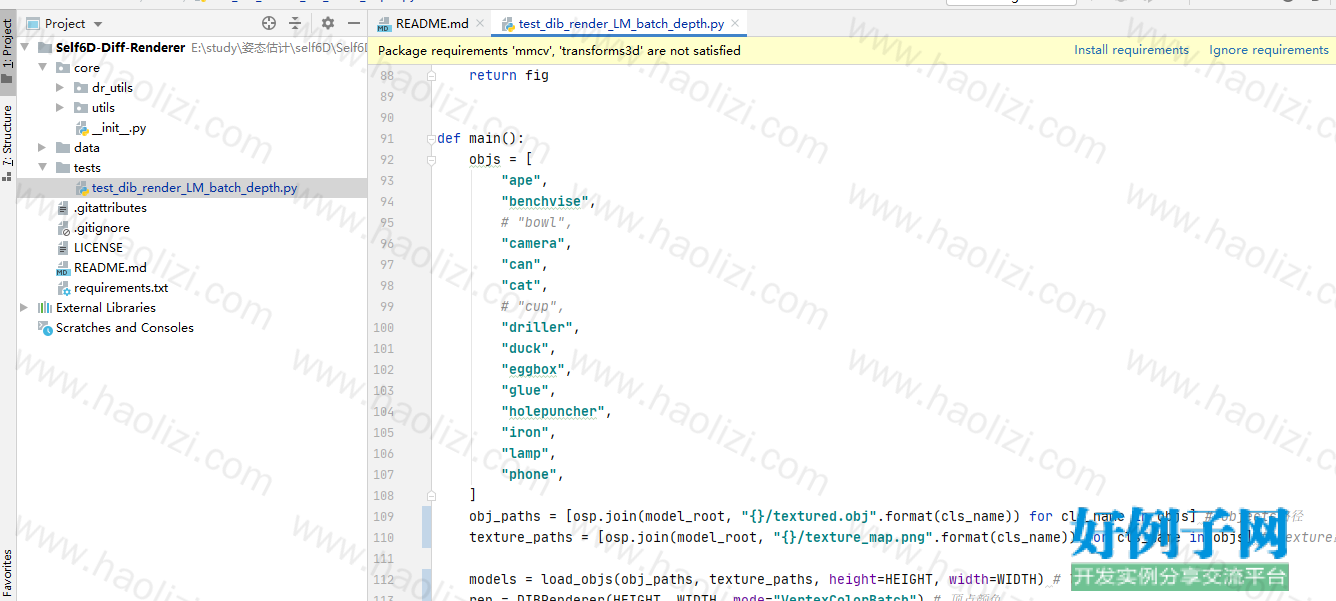The height and width of the screenshot is (601, 1336).
Task: Click the def main(): line
Action: (x=480, y=139)
